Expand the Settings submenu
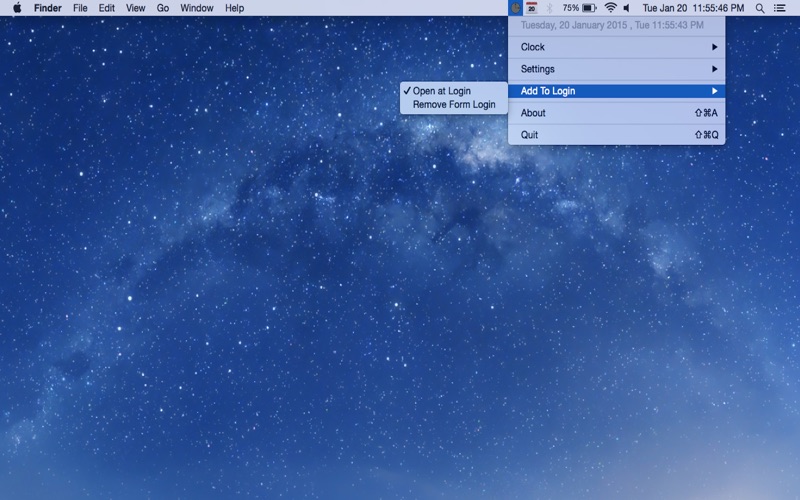 616,69
